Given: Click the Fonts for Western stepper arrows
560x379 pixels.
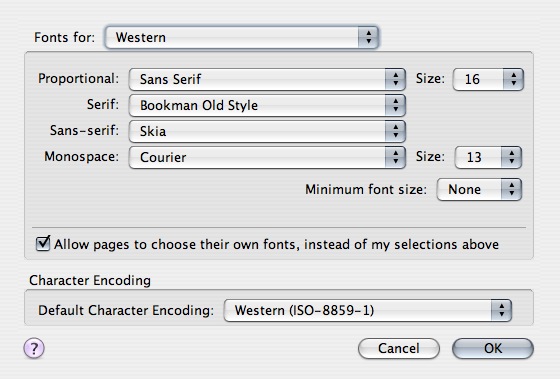Looking at the screenshot, I should tap(368, 37).
